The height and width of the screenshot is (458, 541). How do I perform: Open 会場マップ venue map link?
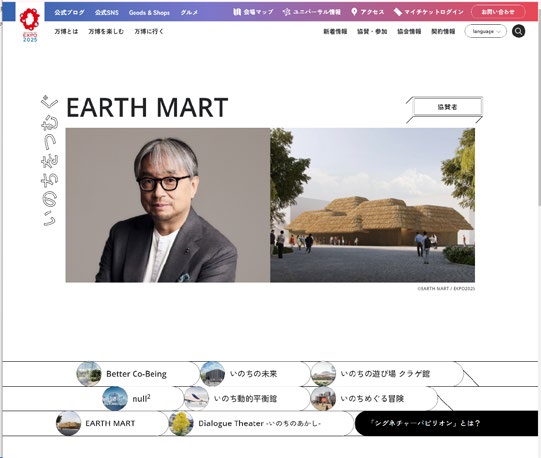click(x=253, y=12)
